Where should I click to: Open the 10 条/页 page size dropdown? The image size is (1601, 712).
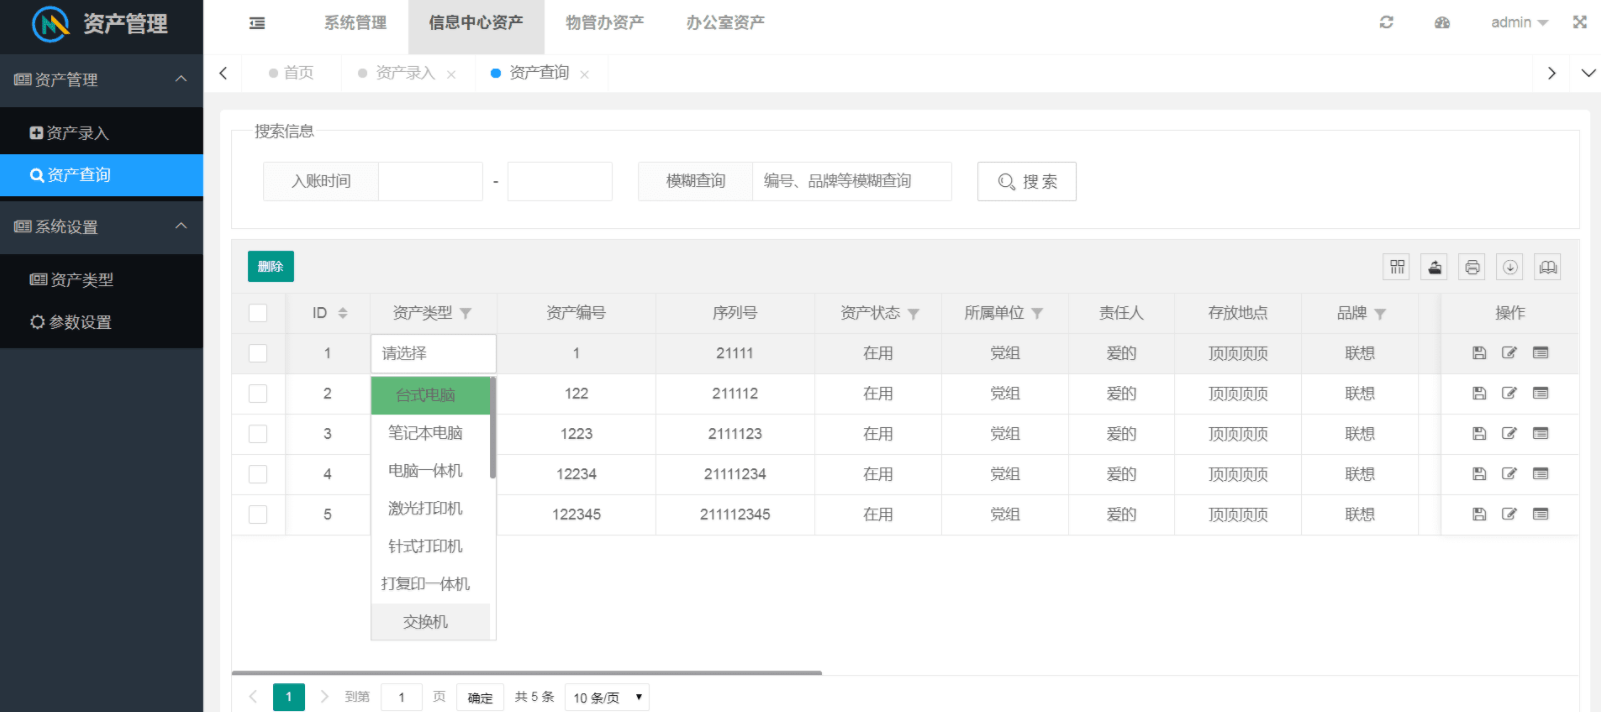607,697
